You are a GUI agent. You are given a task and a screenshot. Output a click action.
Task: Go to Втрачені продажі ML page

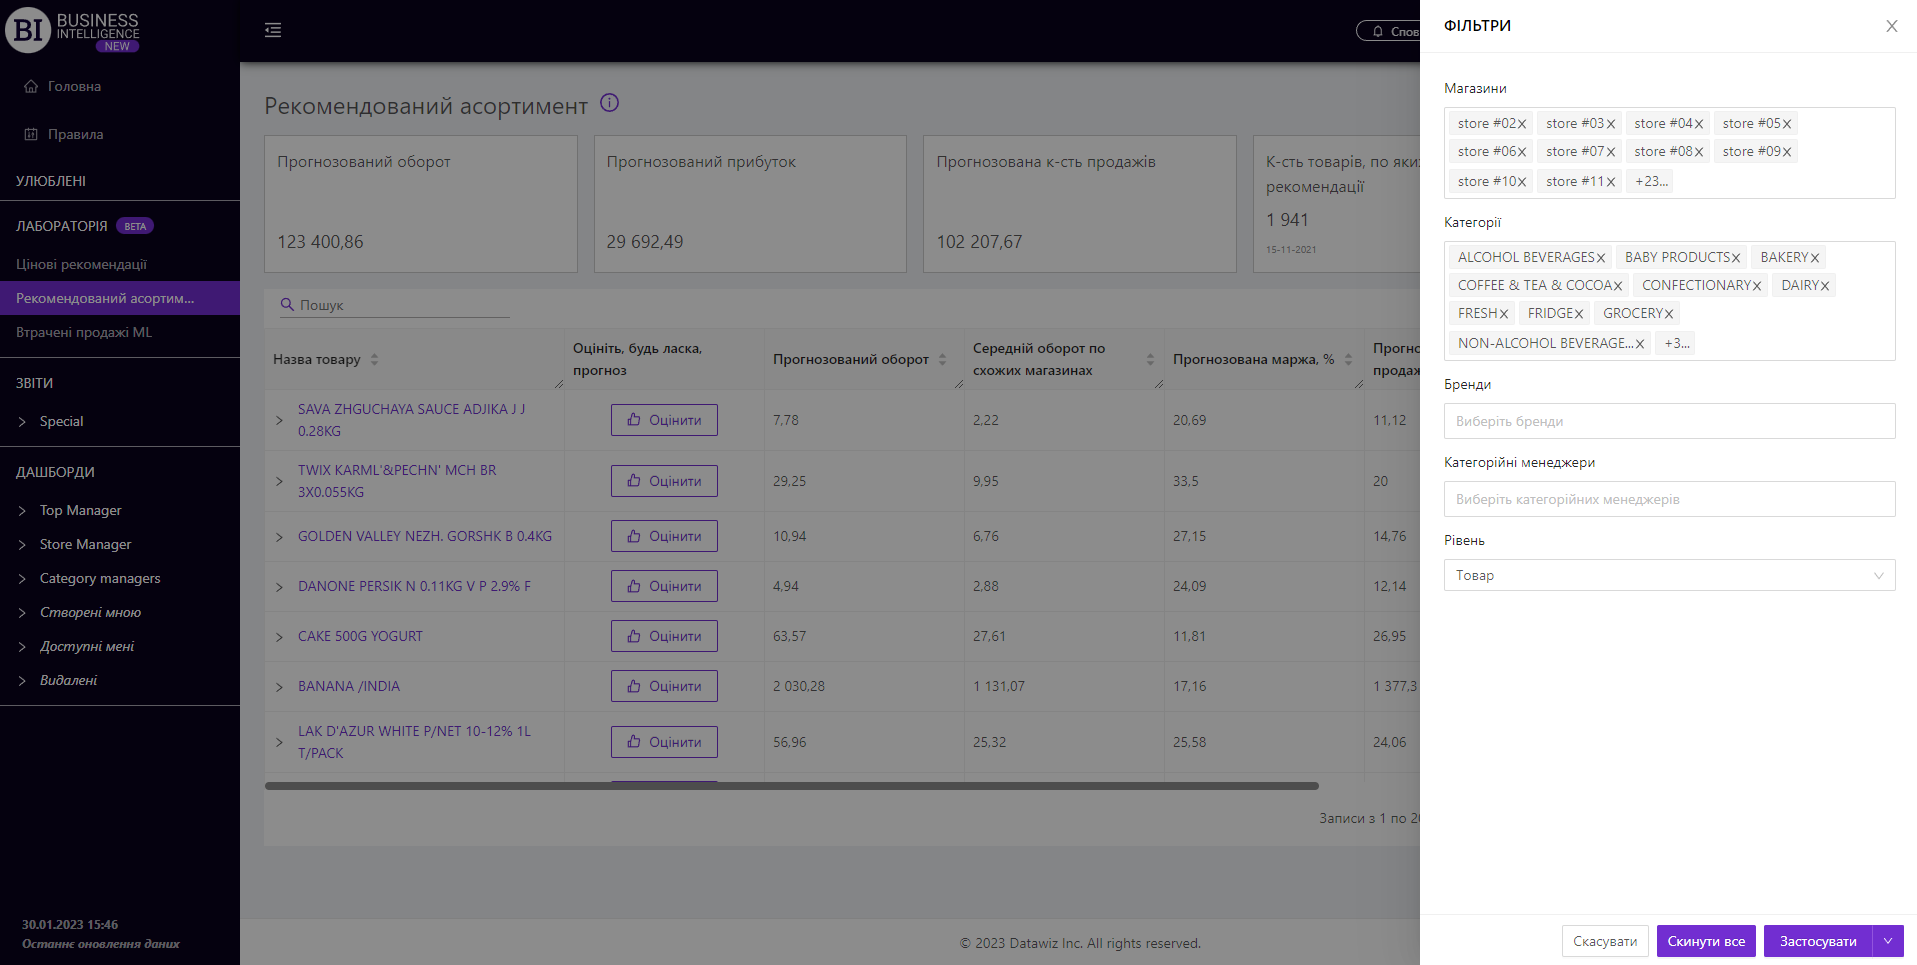(84, 332)
